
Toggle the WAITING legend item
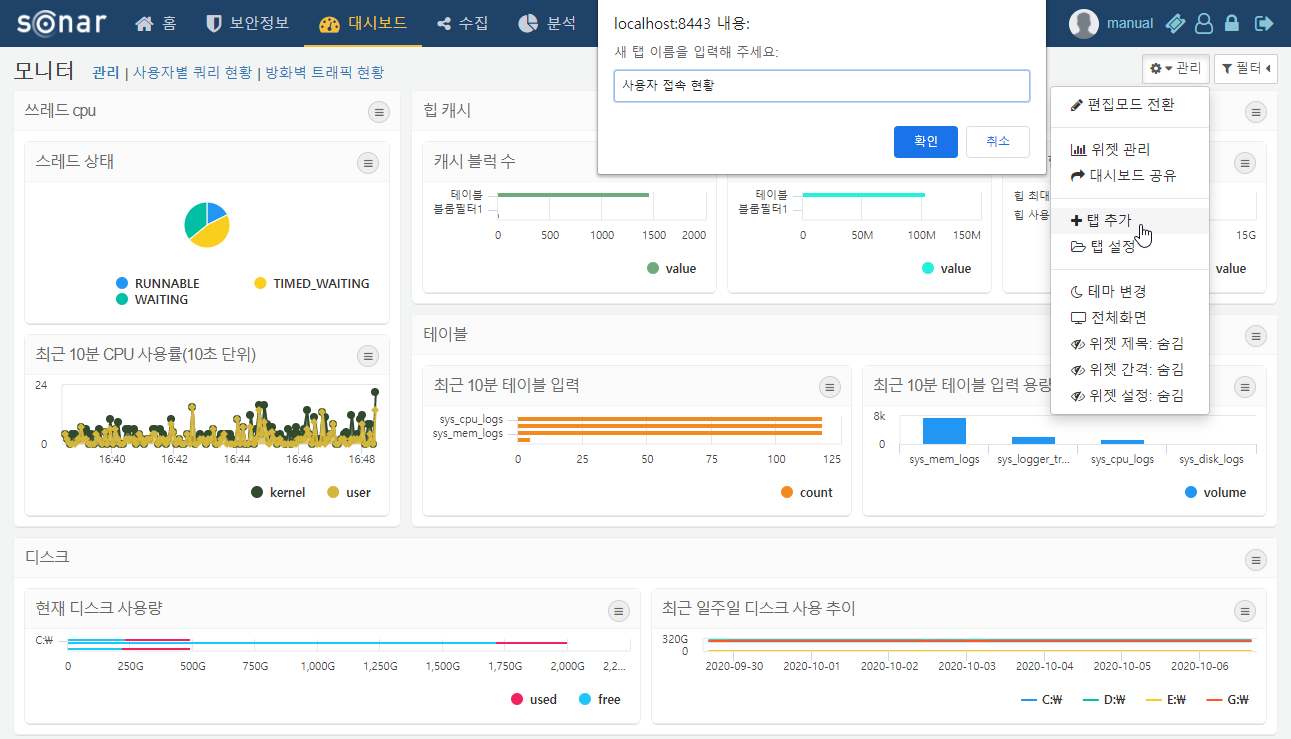(152, 299)
